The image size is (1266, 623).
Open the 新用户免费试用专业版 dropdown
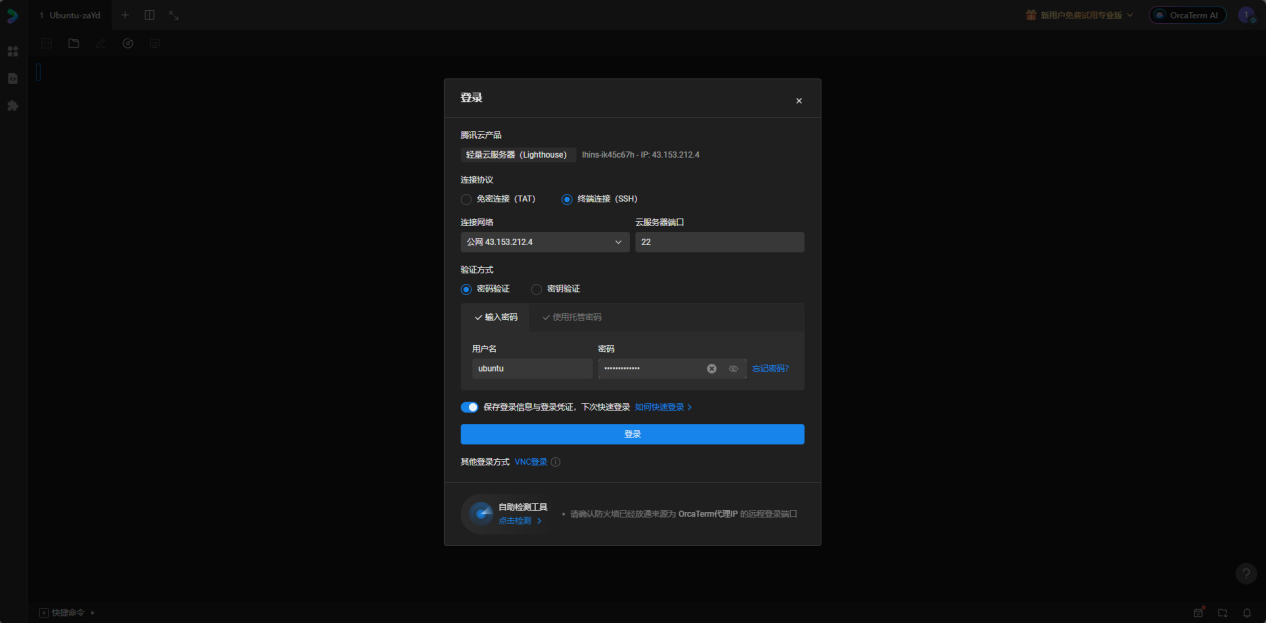pos(1079,15)
